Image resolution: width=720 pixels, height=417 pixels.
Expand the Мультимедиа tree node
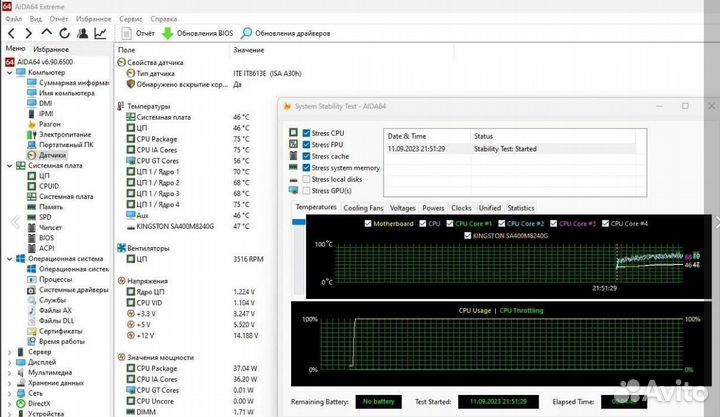pyautogui.click(x=9, y=372)
